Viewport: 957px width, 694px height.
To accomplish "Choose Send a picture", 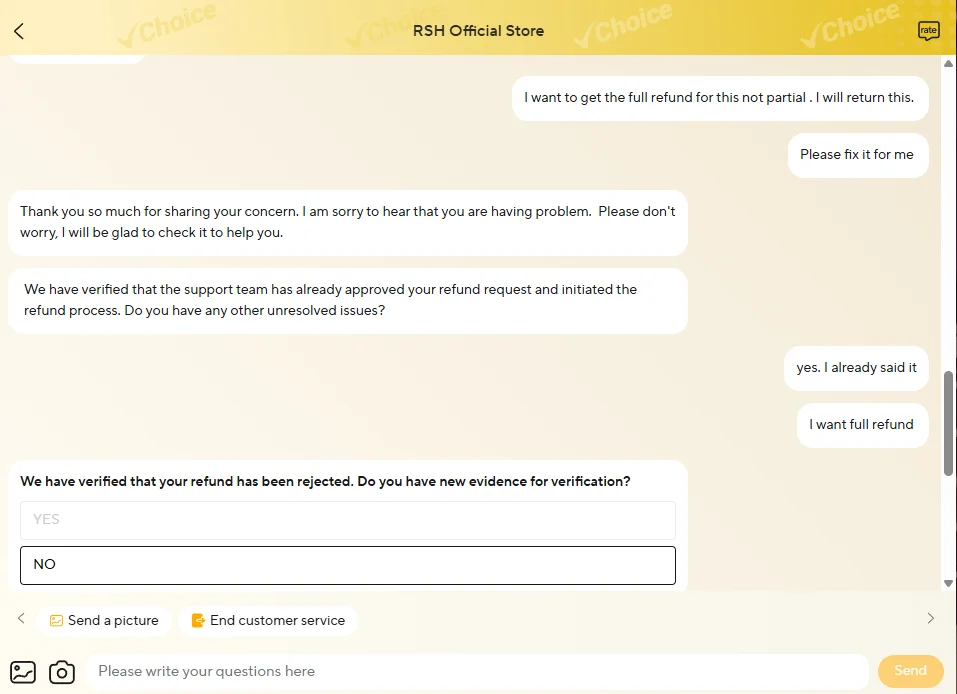I will point(104,621).
